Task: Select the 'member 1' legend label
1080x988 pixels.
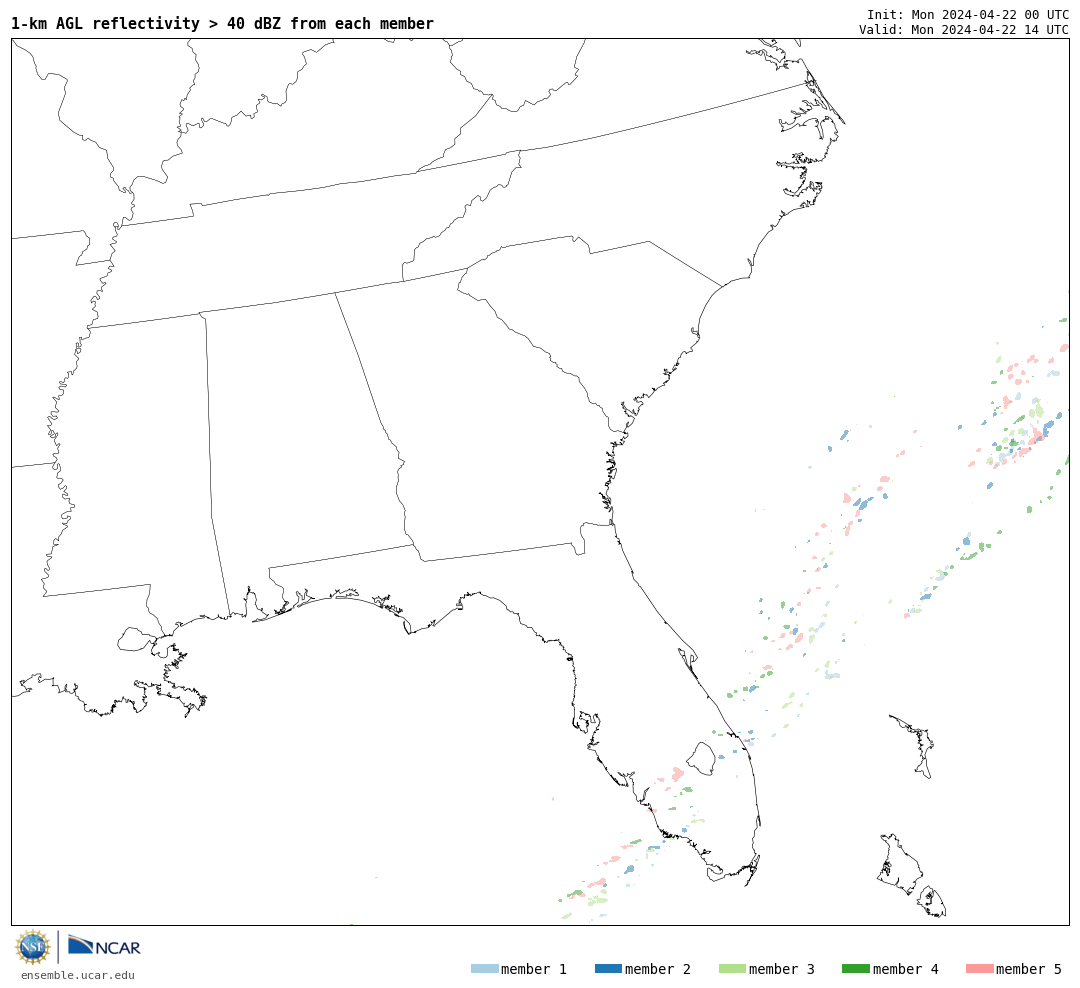Action: (x=534, y=969)
